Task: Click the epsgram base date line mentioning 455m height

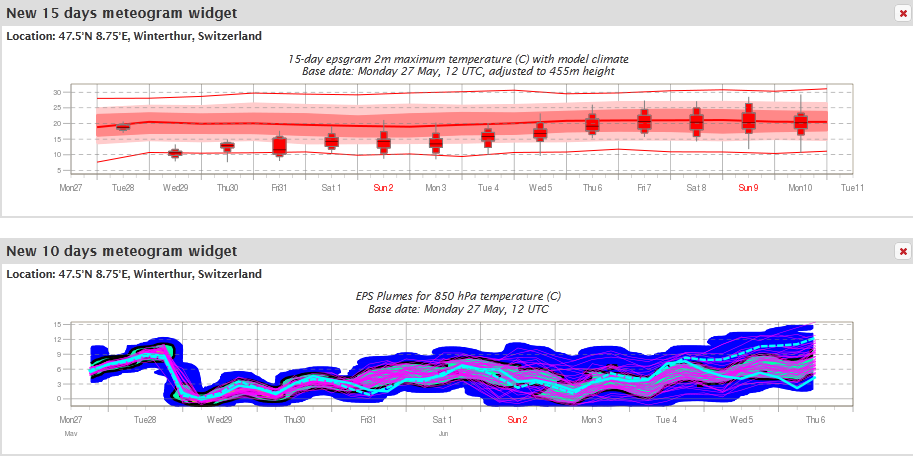Action: [x=458, y=72]
